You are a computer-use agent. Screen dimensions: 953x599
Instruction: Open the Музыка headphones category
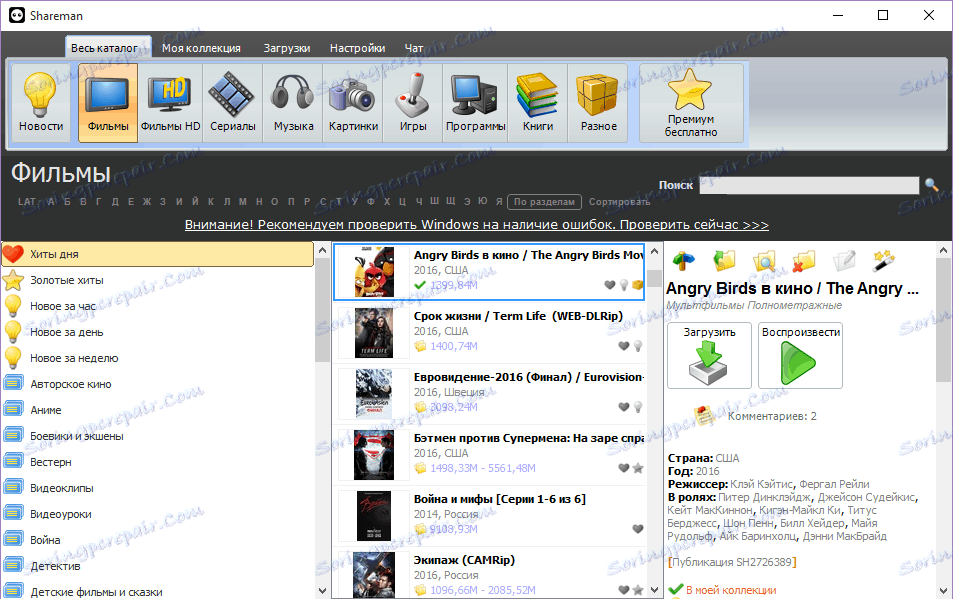(293, 103)
